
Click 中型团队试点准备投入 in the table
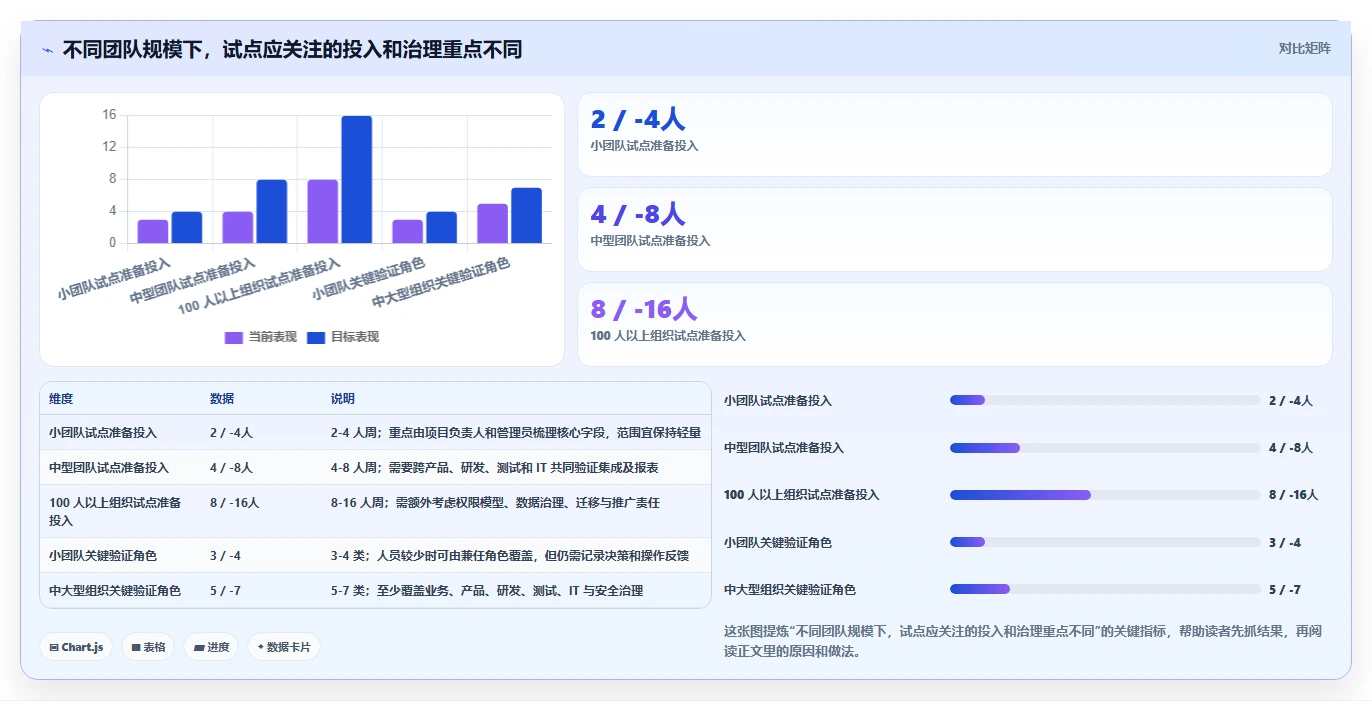(109, 467)
